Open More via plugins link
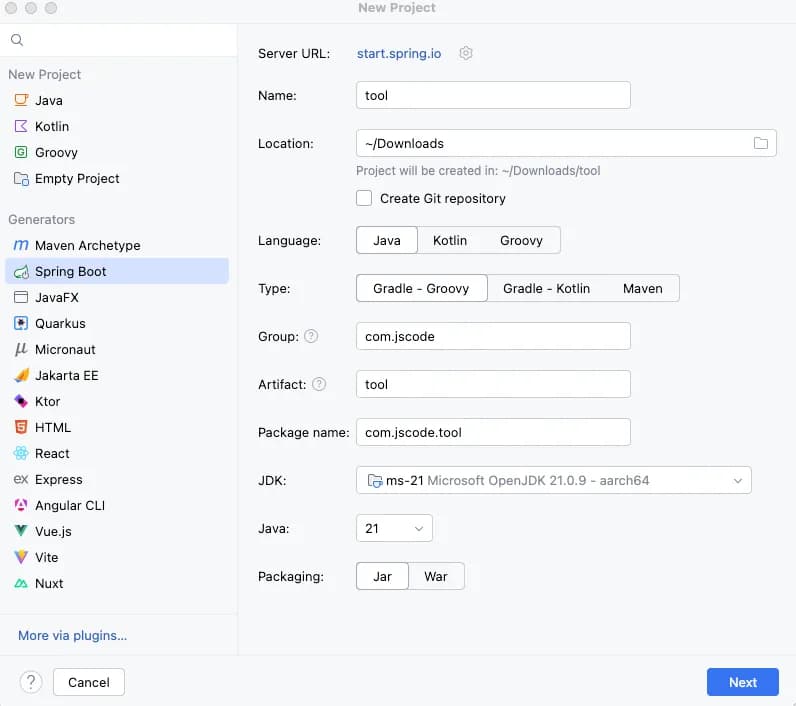This screenshot has width=796, height=706. pyautogui.click(x=72, y=635)
